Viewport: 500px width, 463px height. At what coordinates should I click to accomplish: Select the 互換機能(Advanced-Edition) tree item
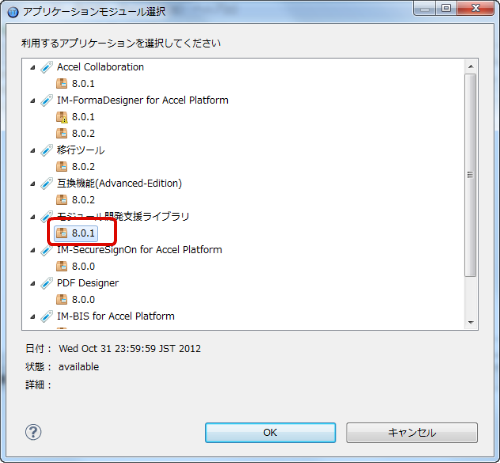[119, 183]
